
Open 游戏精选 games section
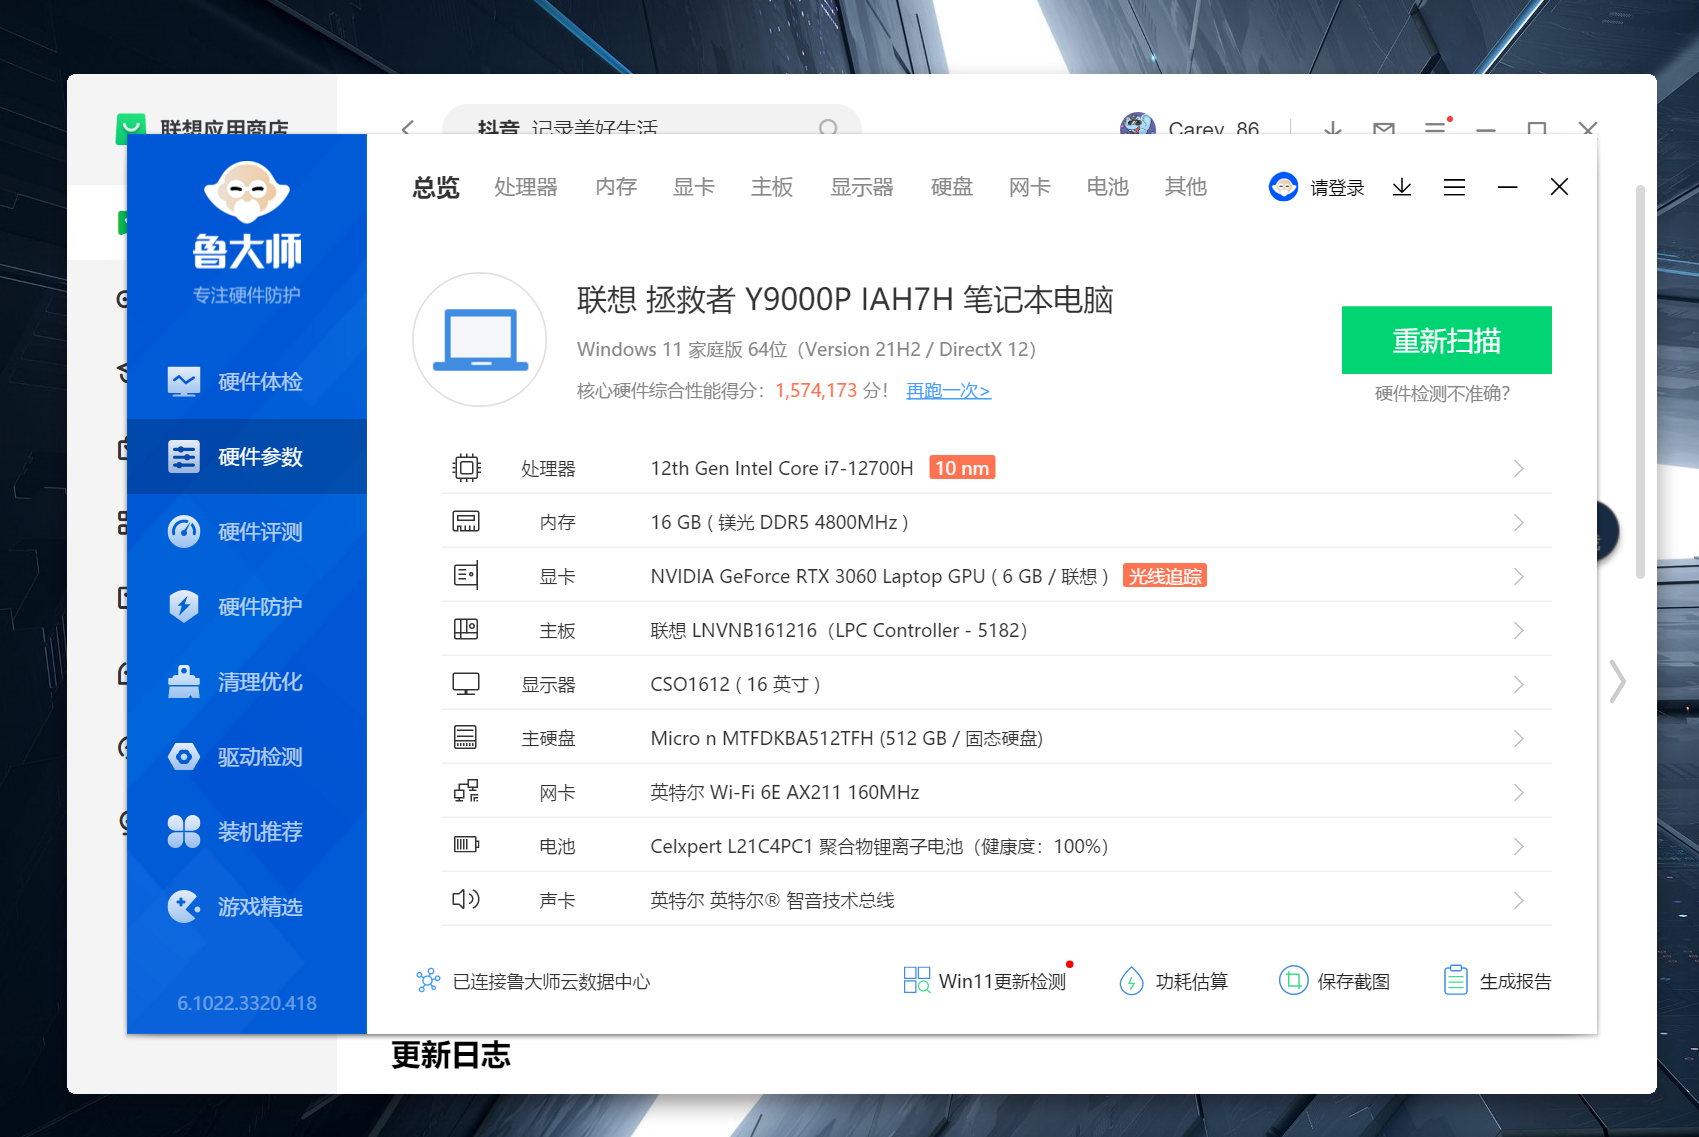(x=247, y=906)
